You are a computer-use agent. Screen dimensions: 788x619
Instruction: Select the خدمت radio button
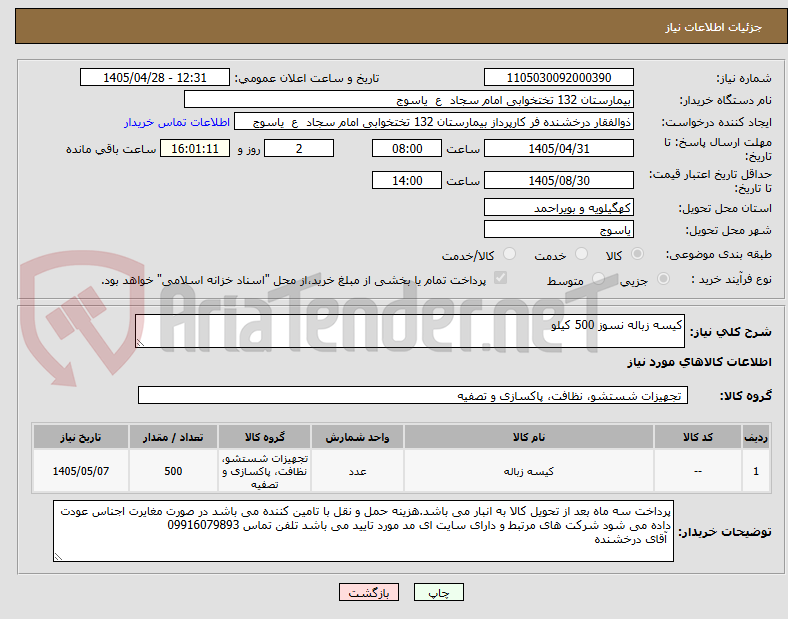[581, 254]
